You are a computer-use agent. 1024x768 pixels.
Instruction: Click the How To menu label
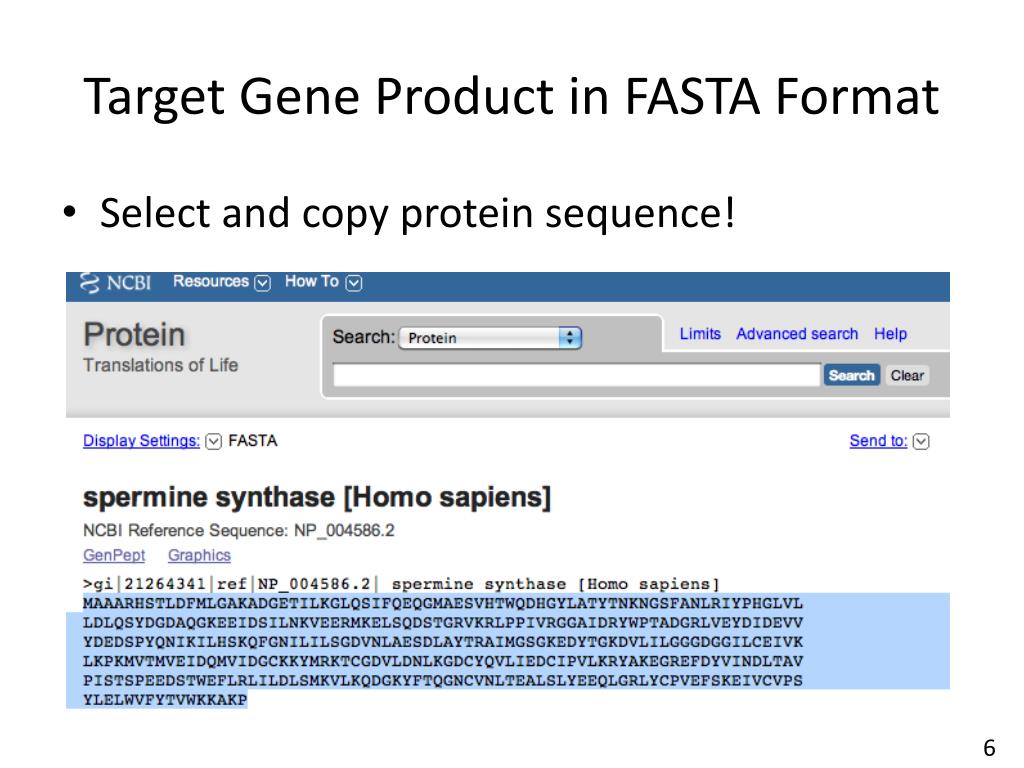312,281
